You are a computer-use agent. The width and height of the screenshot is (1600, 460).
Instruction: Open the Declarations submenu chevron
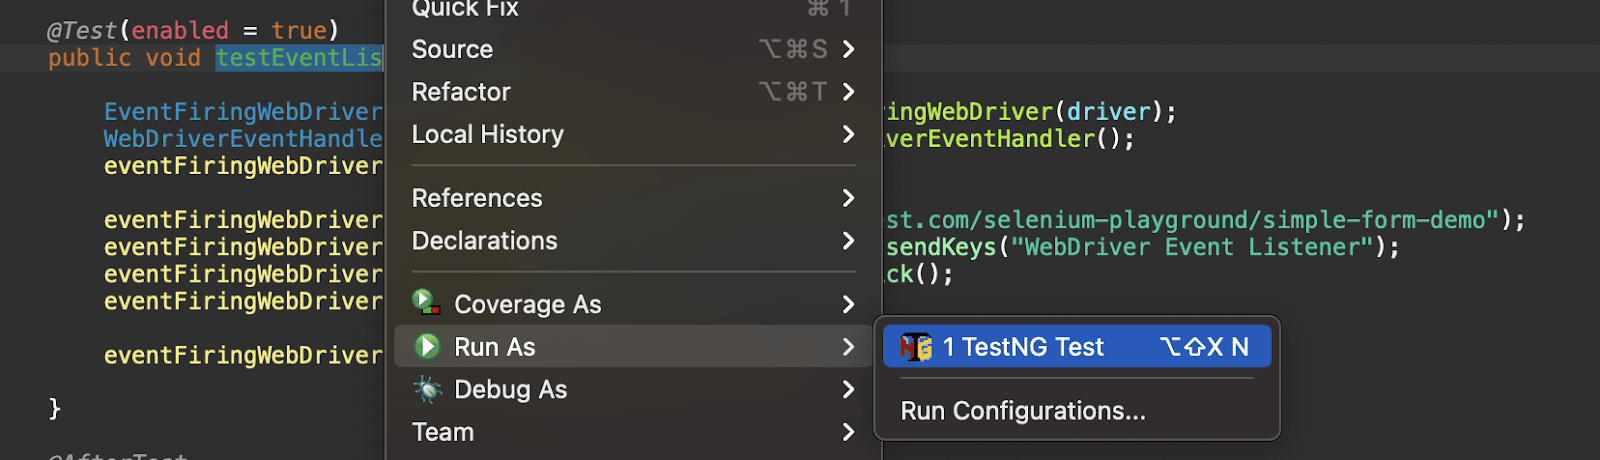click(x=848, y=241)
